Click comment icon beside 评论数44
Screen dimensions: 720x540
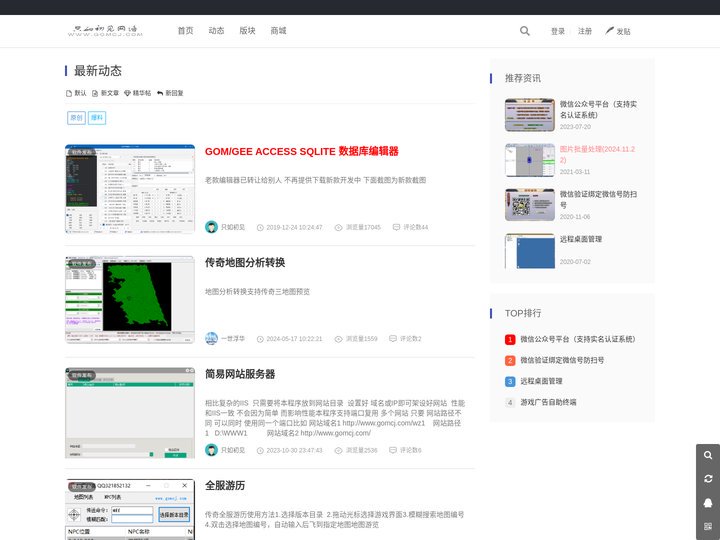click(396, 227)
